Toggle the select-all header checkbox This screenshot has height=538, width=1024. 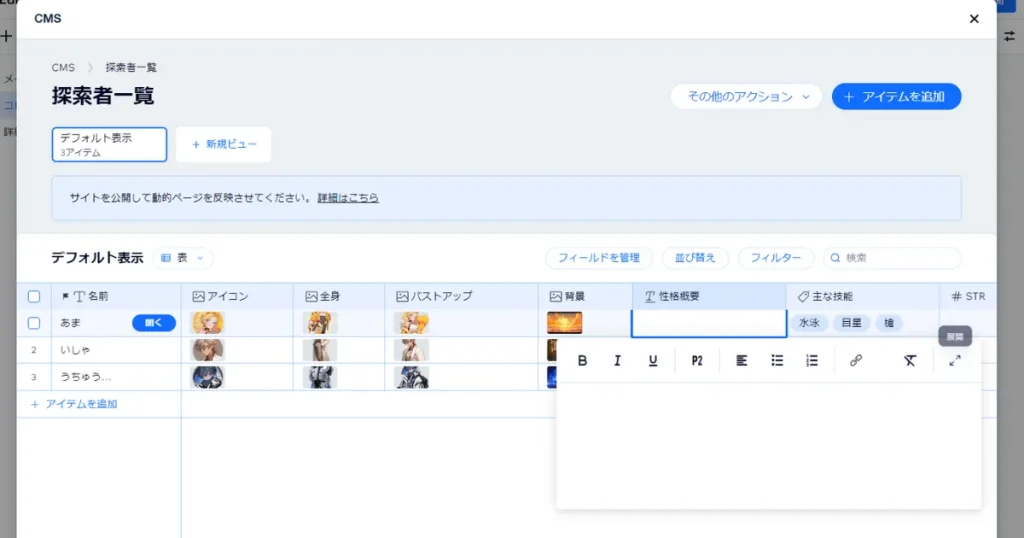click(x=34, y=296)
